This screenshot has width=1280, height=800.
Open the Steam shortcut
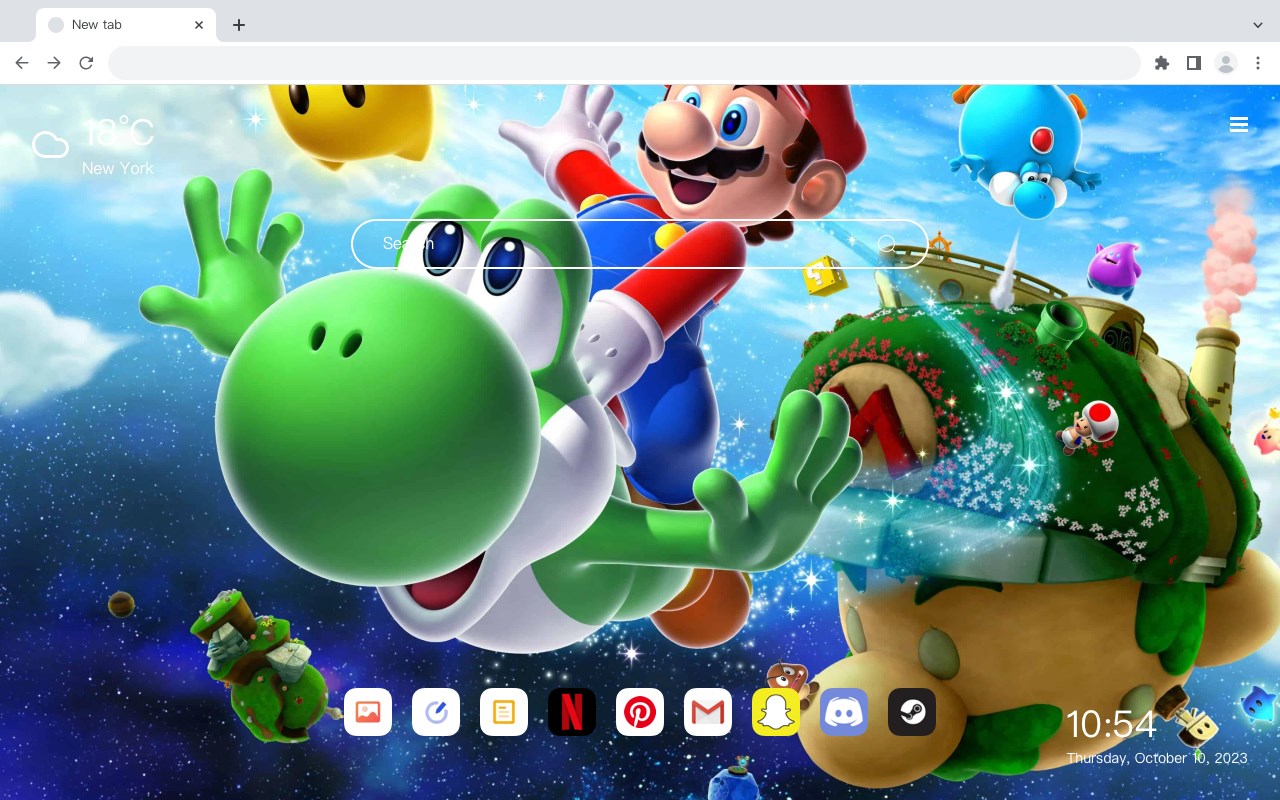912,712
